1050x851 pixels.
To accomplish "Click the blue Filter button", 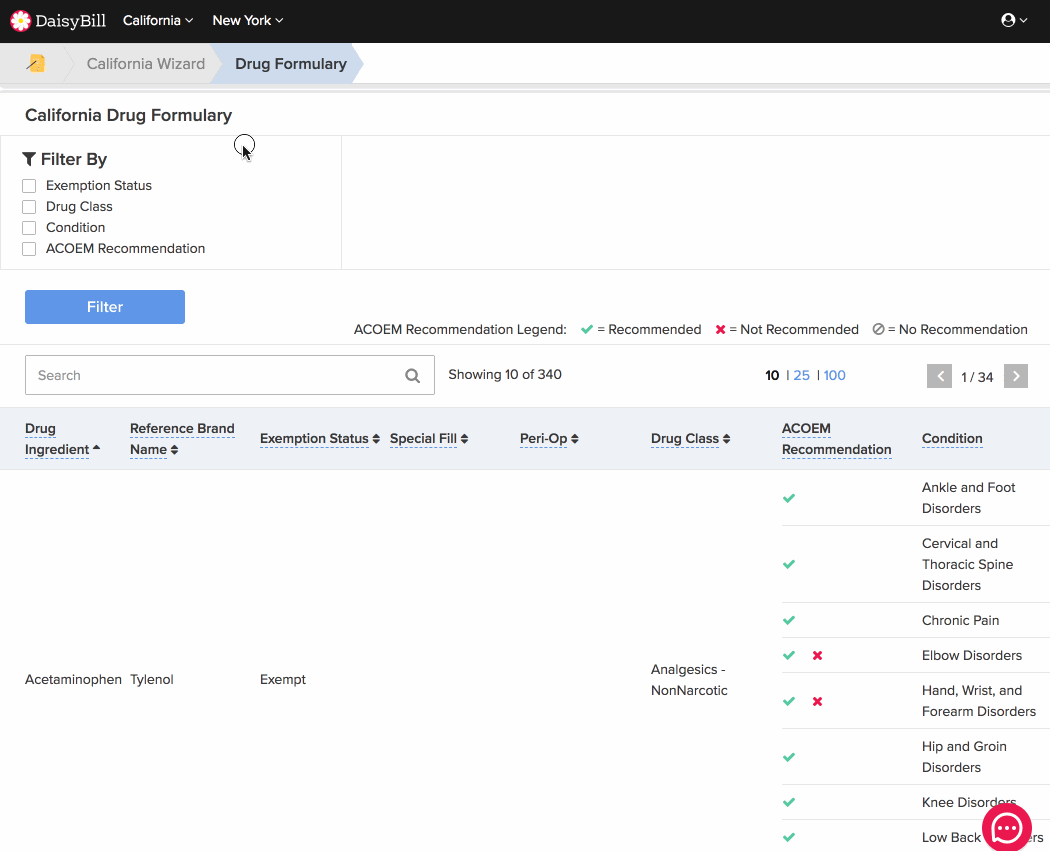I will (104, 307).
